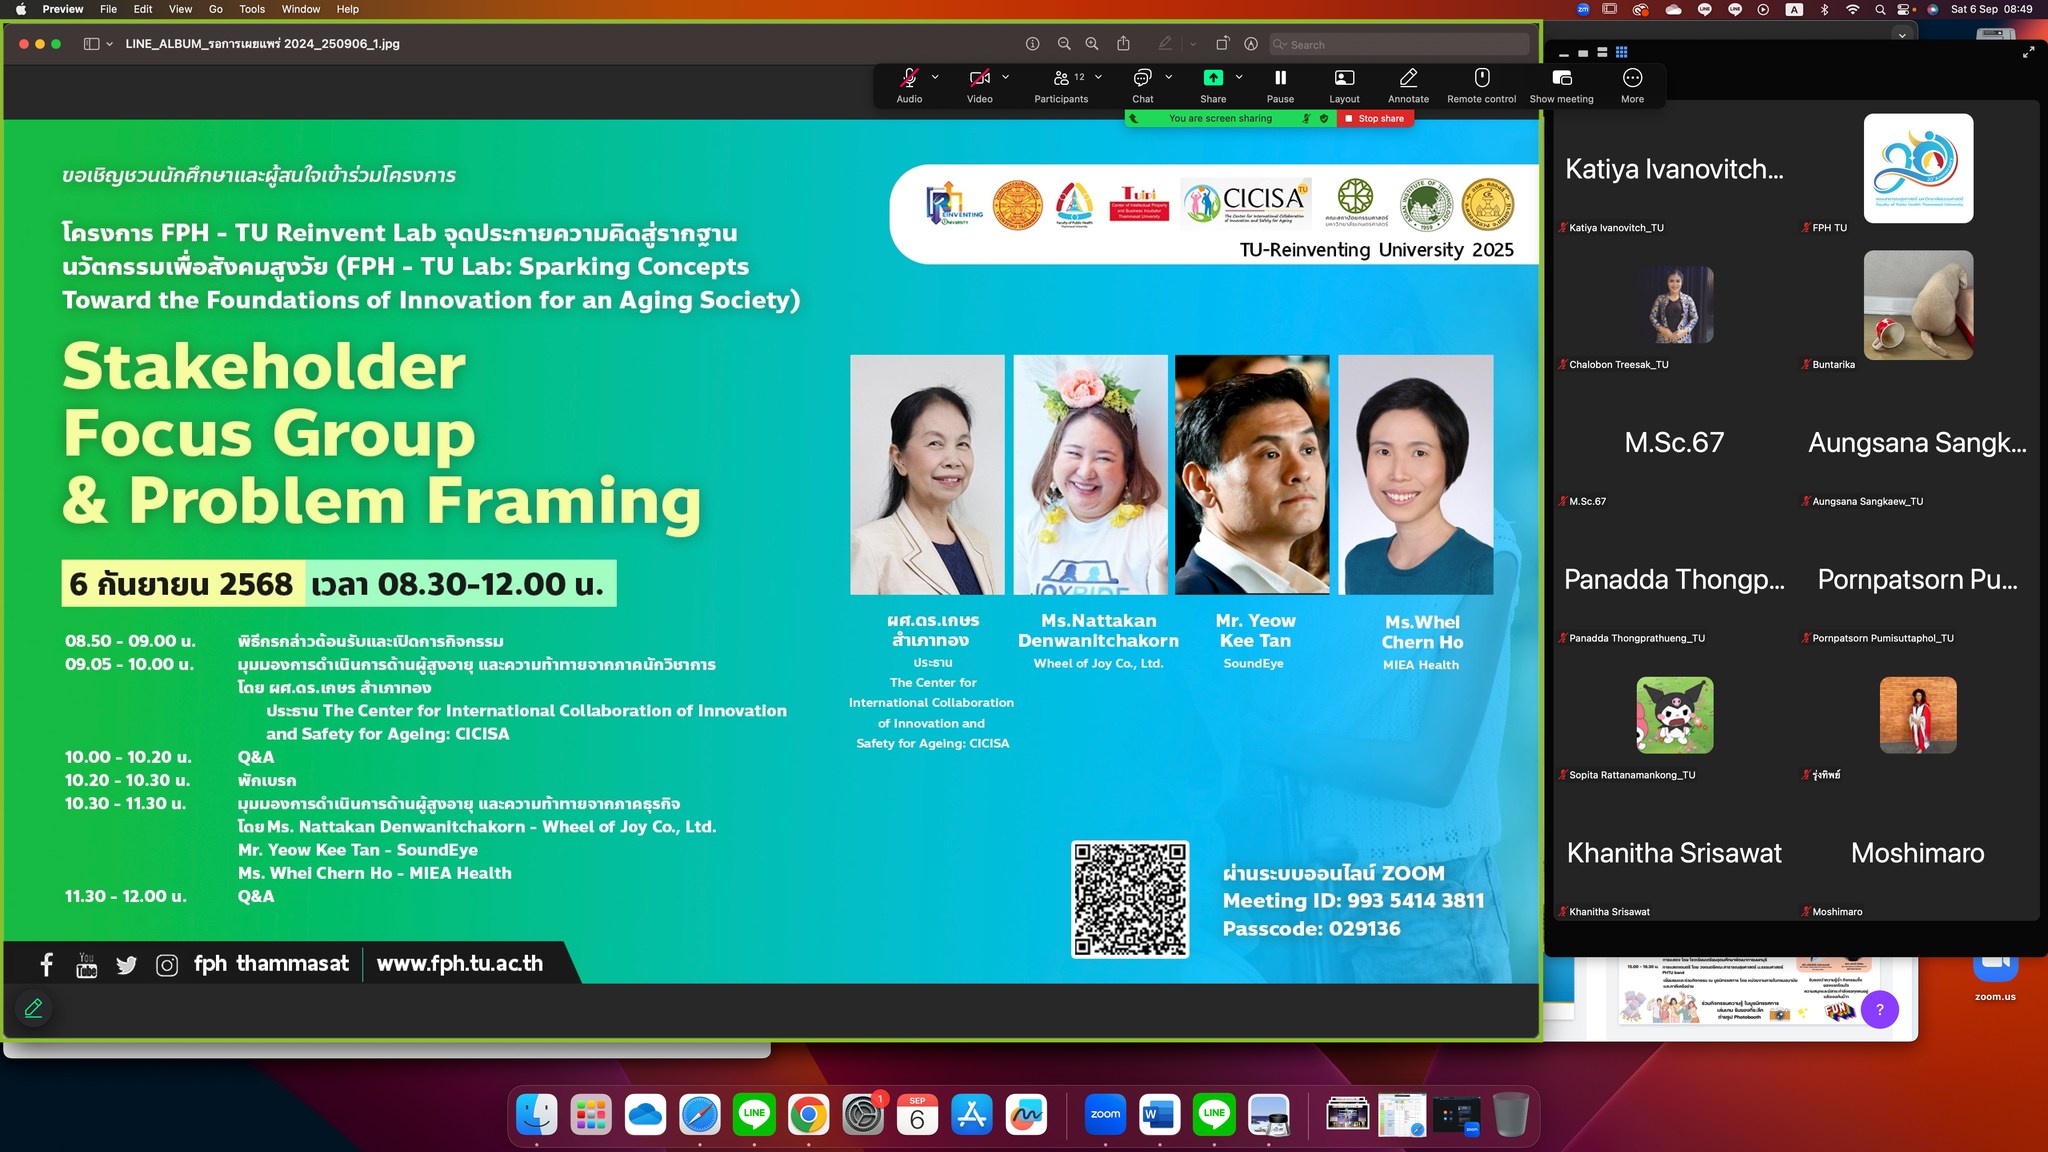Open the File menu

[108, 9]
